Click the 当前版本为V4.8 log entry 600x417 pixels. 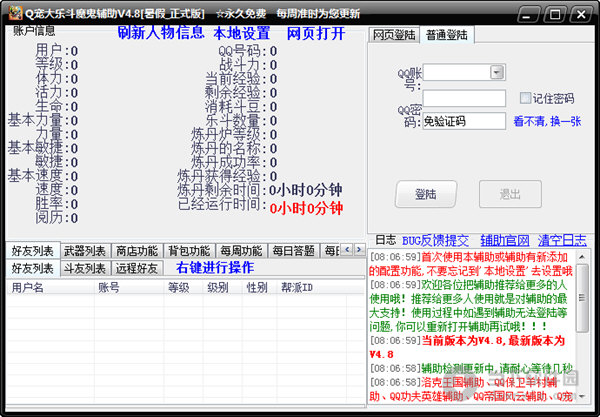click(467, 347)
